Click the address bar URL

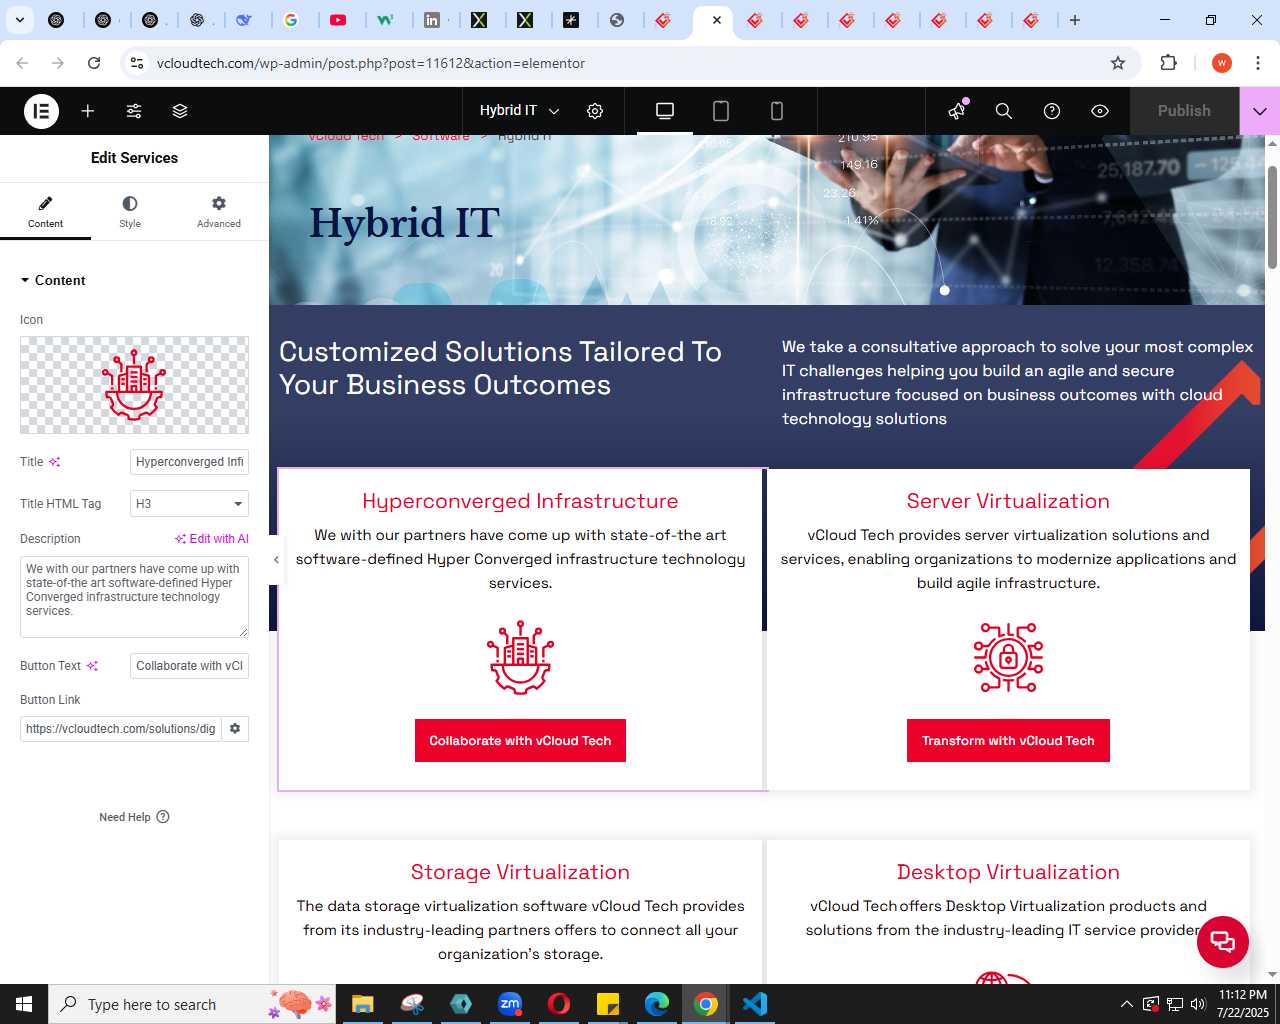pyautogui.click(x=371, y=63)
